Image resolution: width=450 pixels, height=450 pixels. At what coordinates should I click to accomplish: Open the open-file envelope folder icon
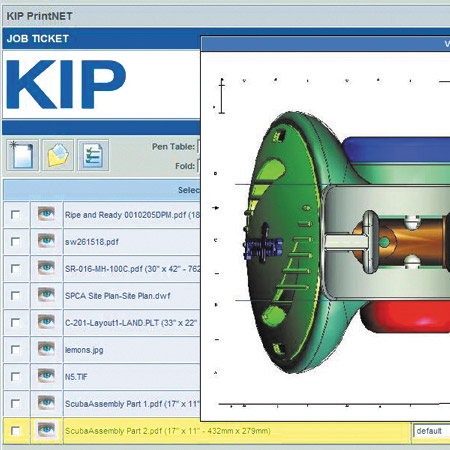tap(58, 155)
